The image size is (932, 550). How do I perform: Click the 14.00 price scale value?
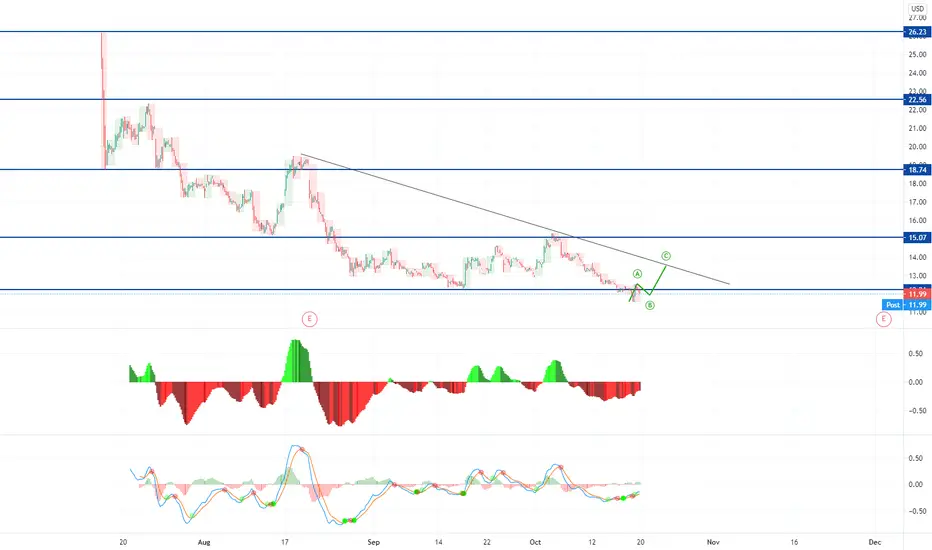click(x=917, y=257)
